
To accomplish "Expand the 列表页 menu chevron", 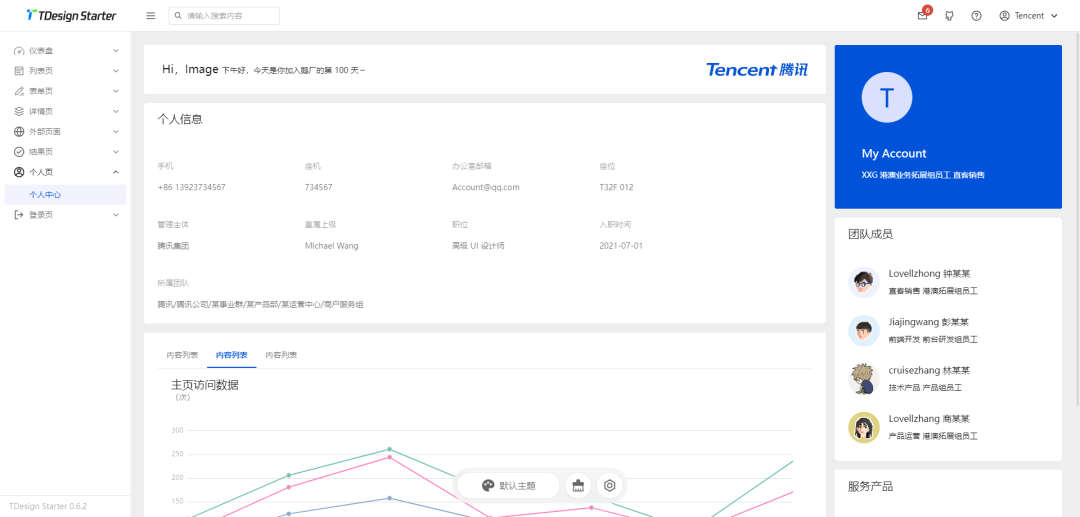I will click(116, 71).
